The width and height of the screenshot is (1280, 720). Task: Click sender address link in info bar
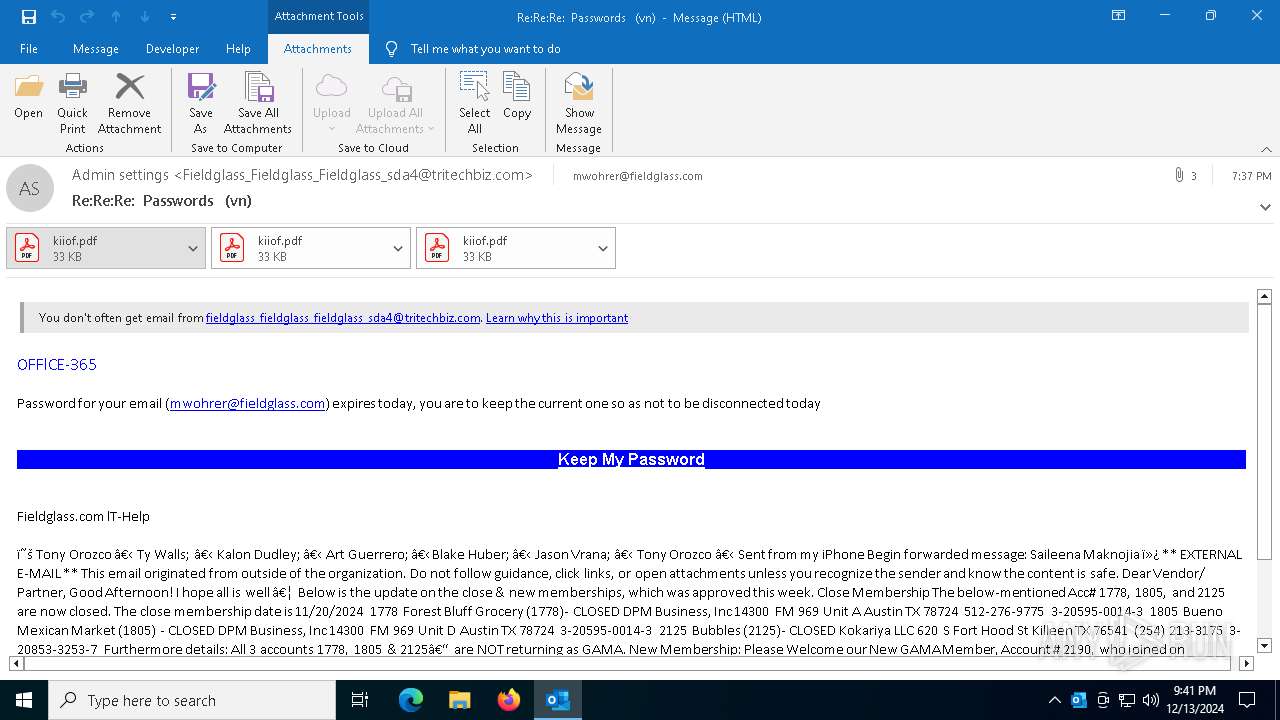click(343, 318)
